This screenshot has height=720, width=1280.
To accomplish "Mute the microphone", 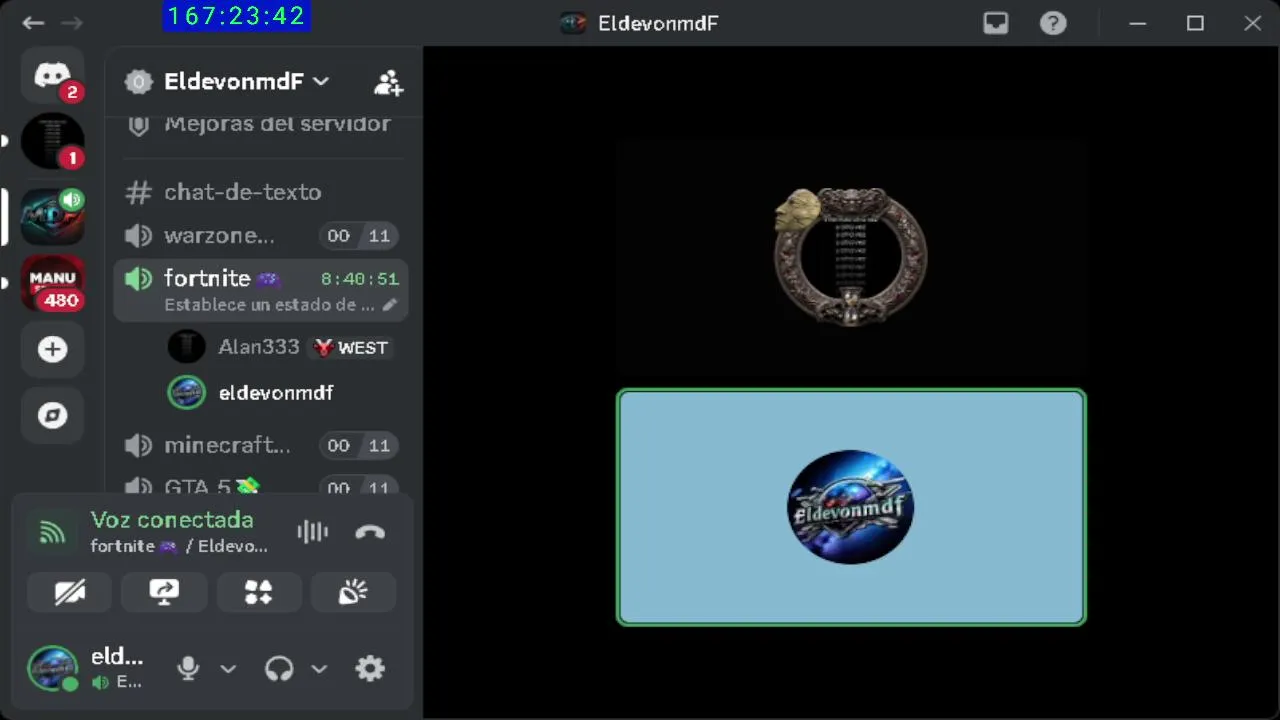I will click(x=188, y=668).
